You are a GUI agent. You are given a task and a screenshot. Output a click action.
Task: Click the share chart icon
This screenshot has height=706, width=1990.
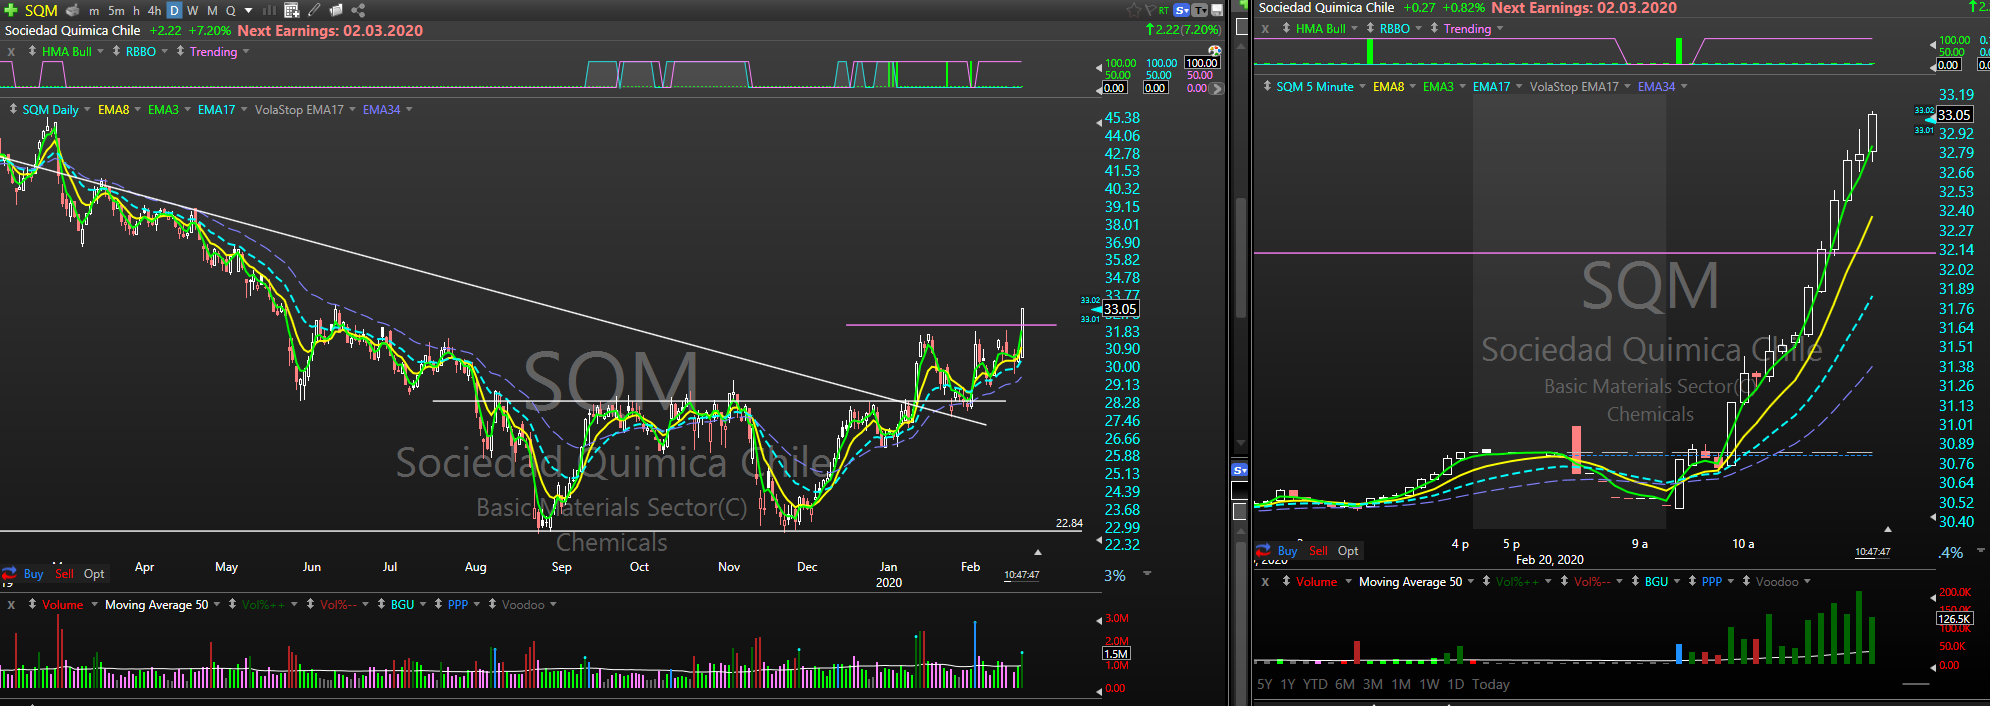pos(358,10)
